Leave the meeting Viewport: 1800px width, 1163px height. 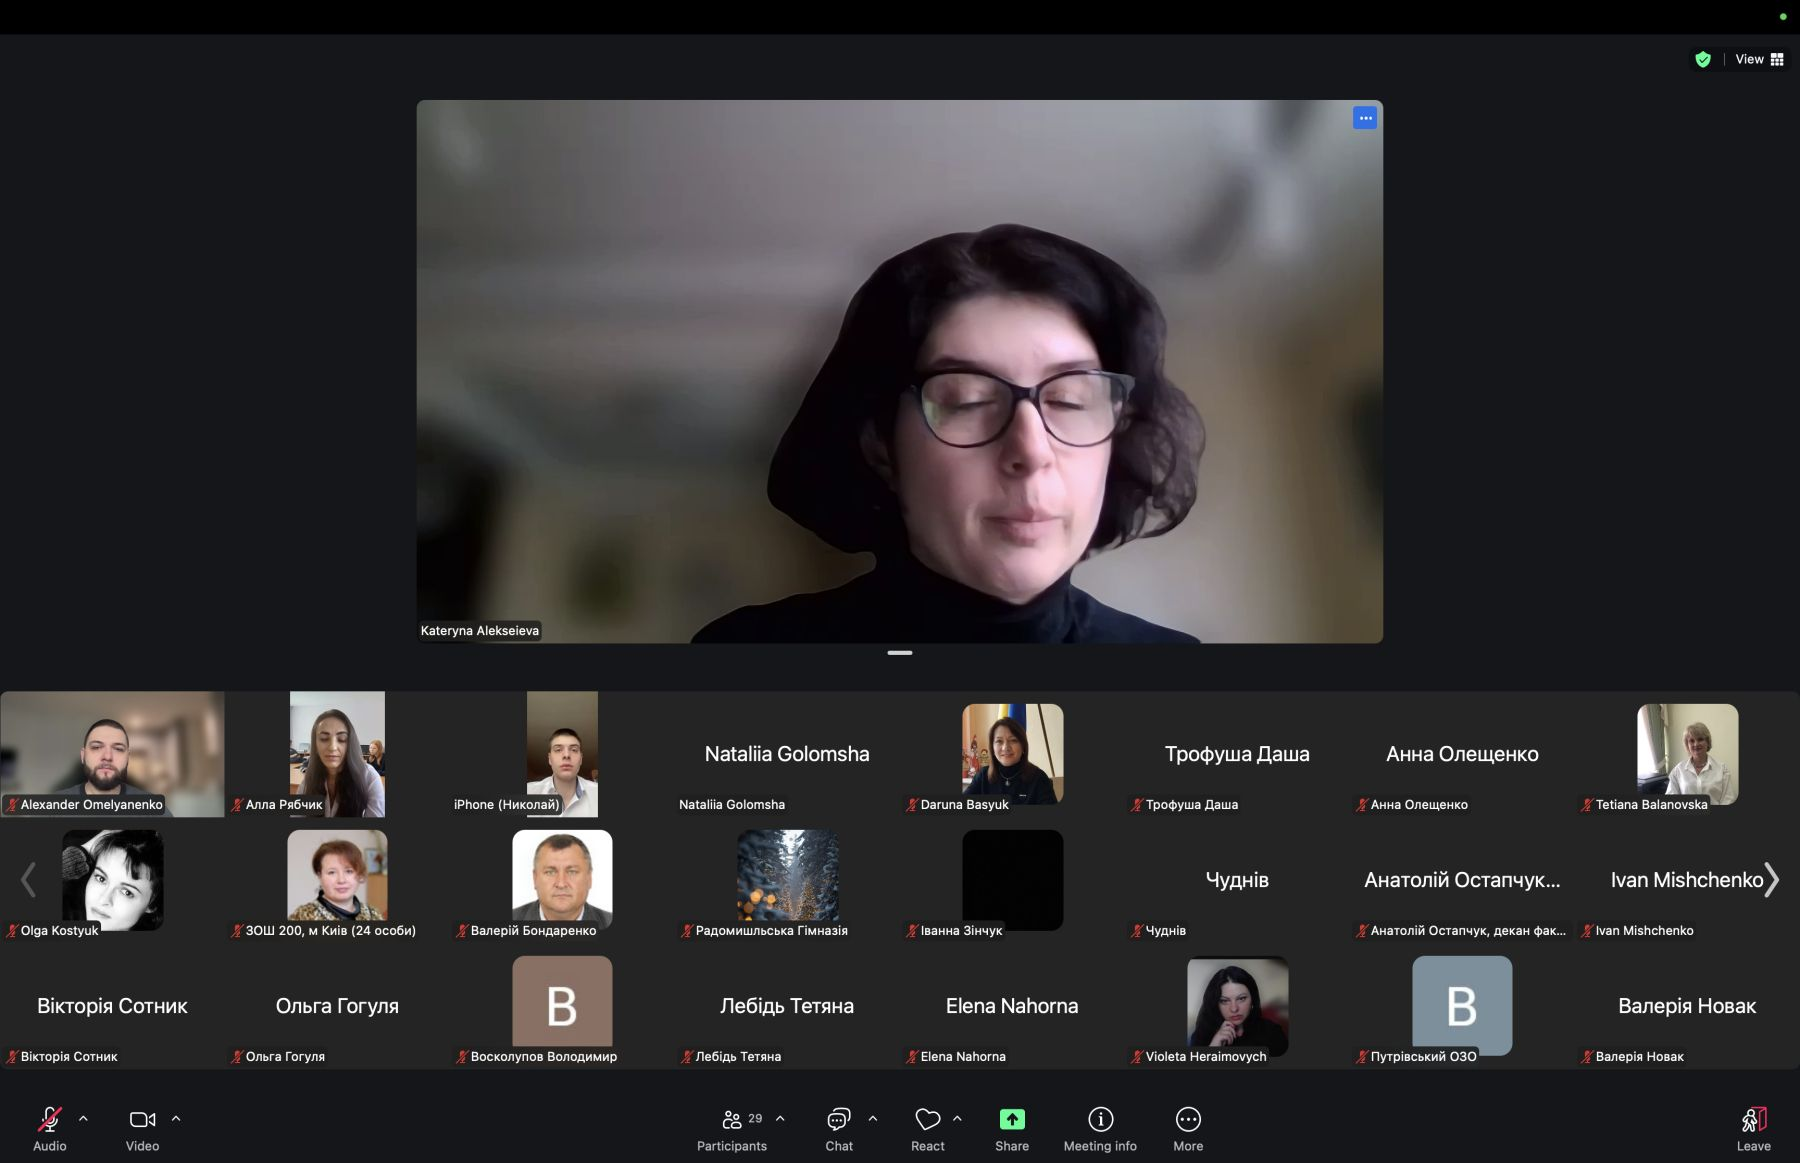1754,1128
